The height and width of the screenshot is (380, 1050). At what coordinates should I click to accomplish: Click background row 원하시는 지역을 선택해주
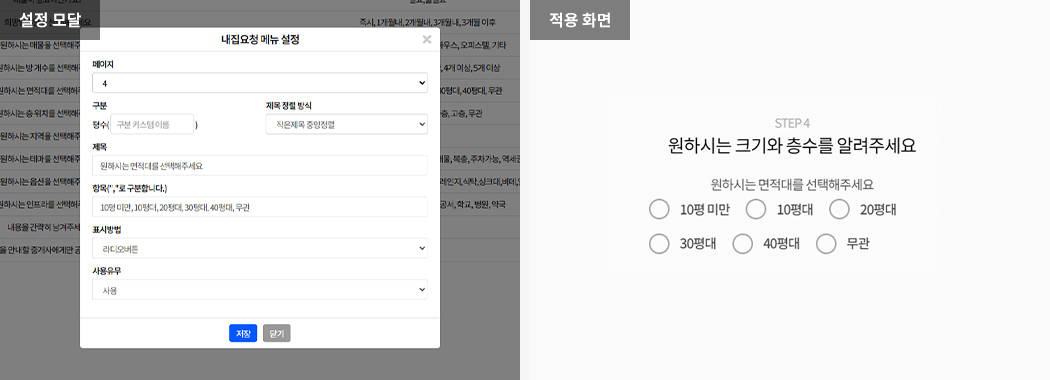click(40, 136)
